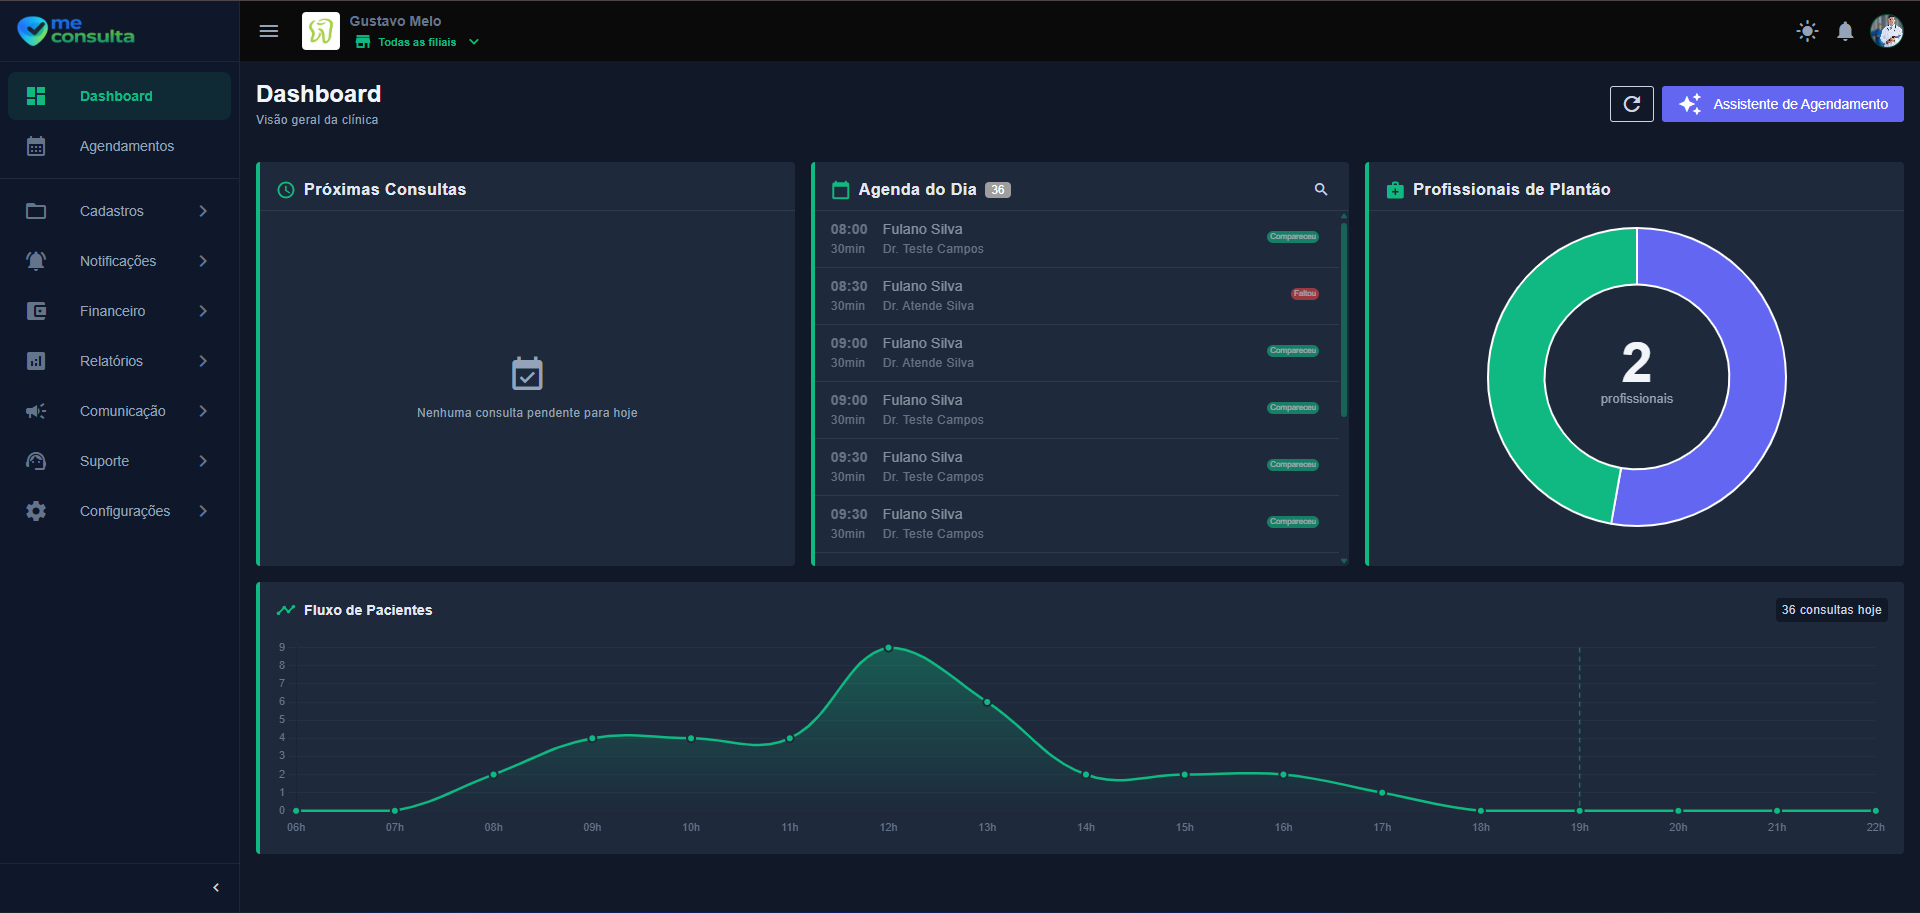
Task: Click the Dashboard grid icon
Action: [36, 96]
